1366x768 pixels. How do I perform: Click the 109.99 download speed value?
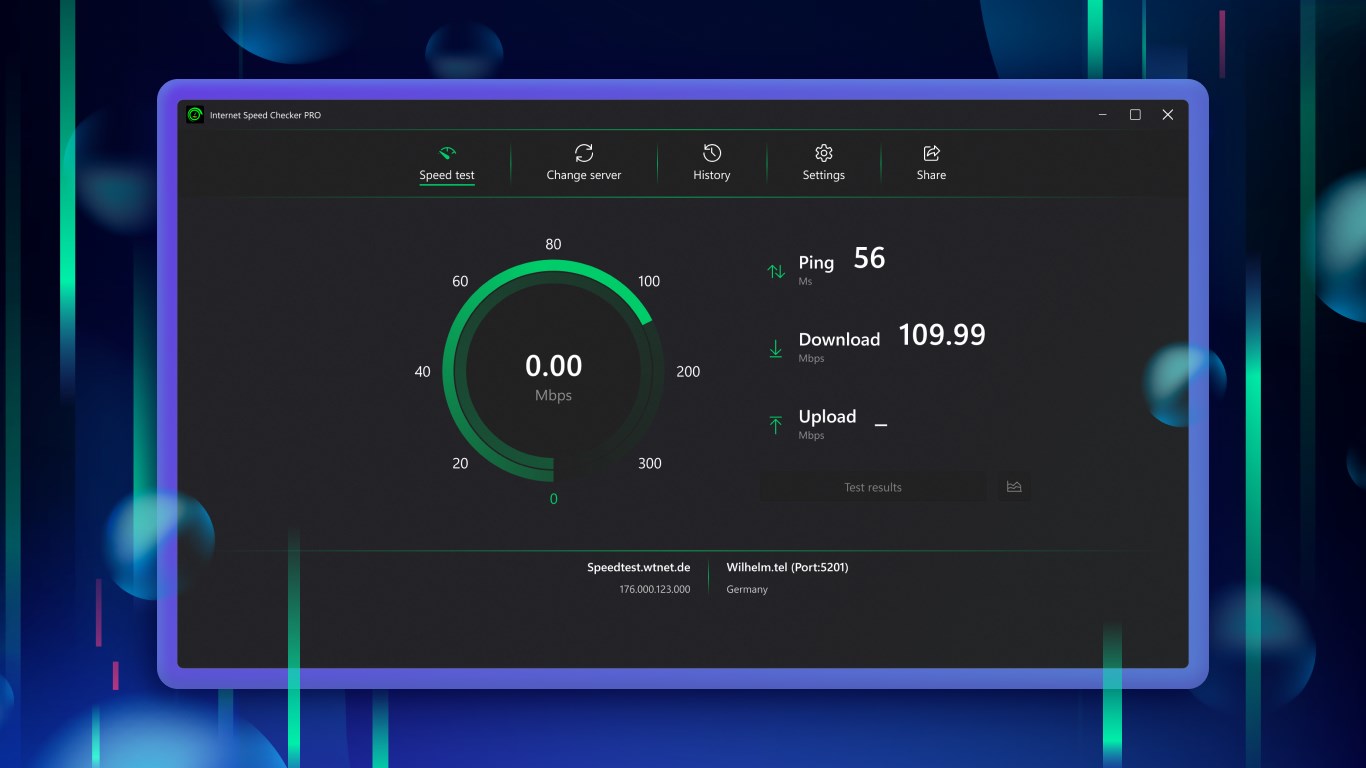point(942,335)
